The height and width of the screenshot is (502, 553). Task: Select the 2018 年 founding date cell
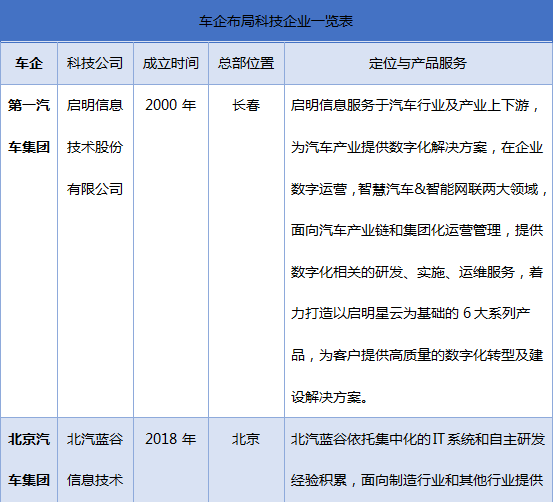click(x=171, y=439)
